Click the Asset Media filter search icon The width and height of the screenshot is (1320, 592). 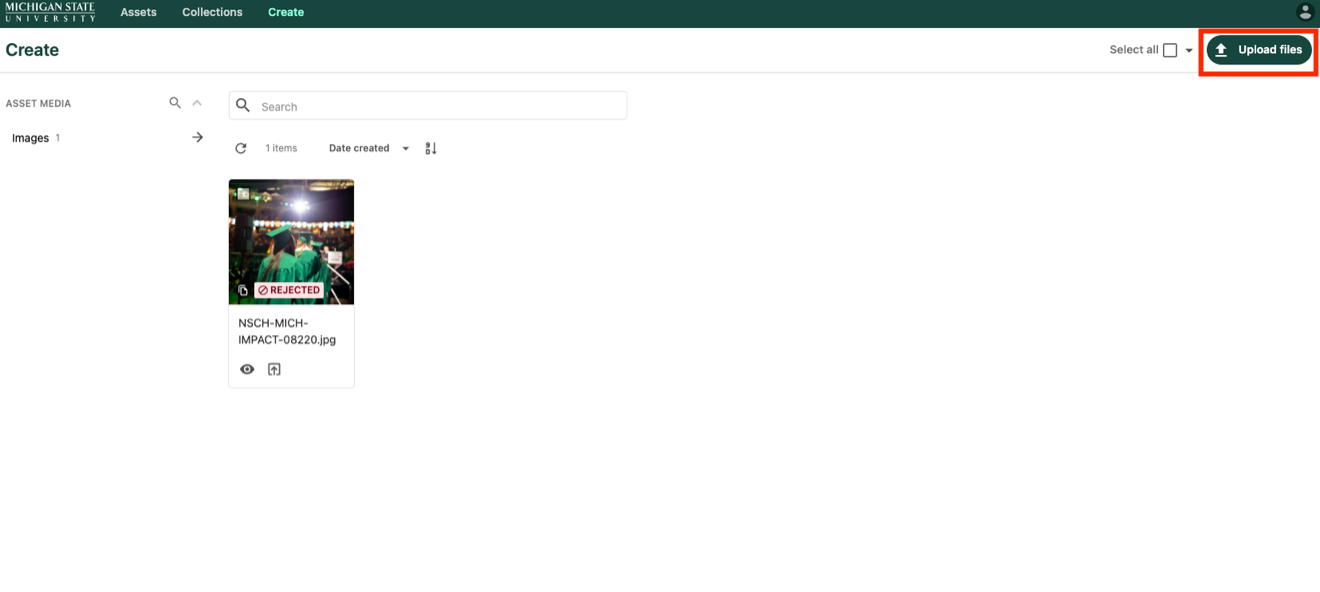tap(175, 103)
